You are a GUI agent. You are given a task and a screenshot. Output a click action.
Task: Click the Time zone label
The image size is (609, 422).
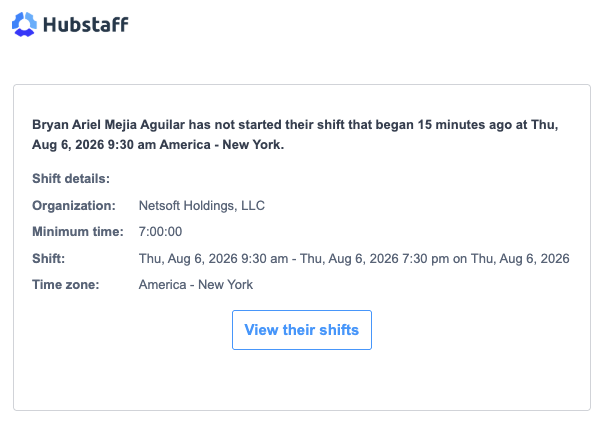tap(66, 285)
